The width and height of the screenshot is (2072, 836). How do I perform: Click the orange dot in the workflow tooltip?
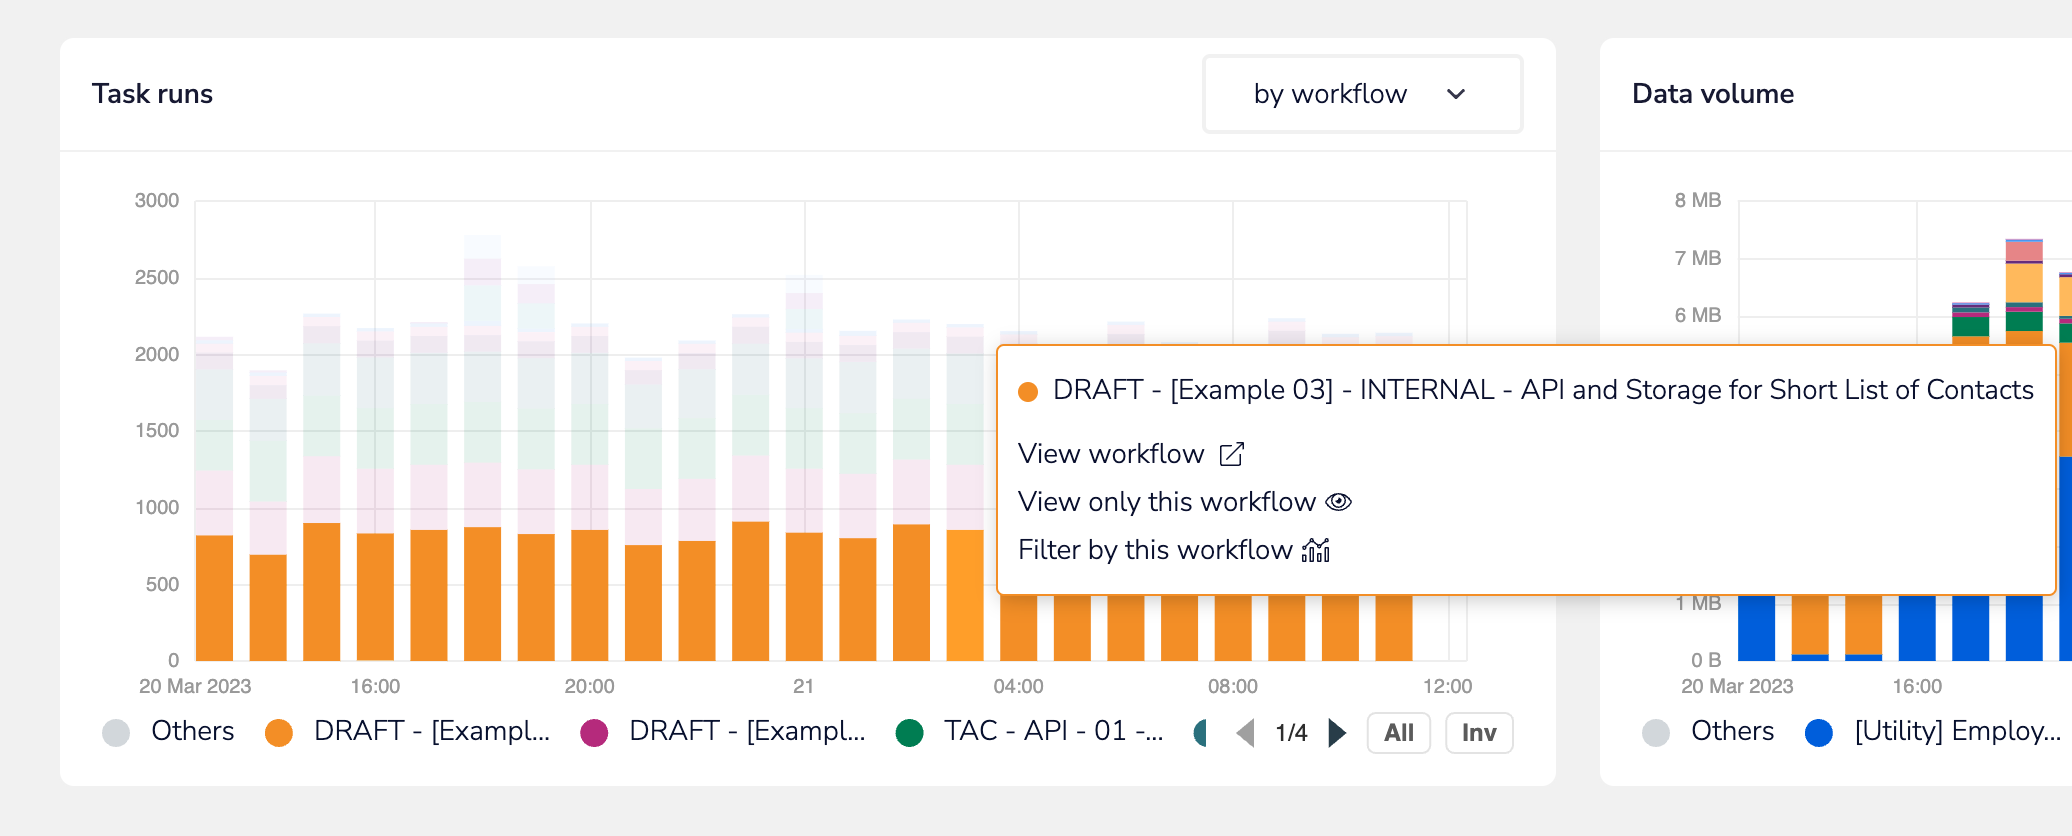[x=1028, y=392]
